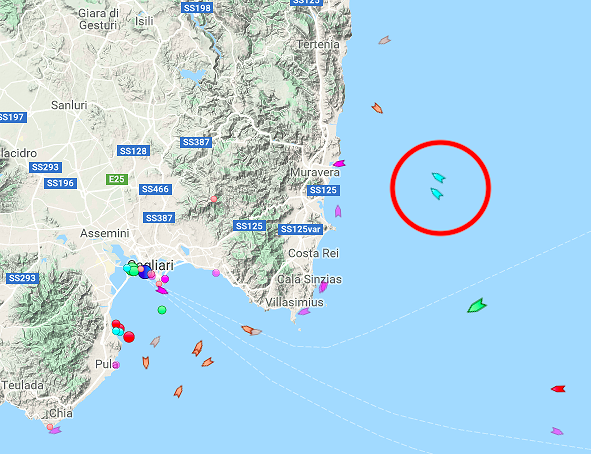This screenshot has width=591, height=454.
Task: Click the pink dot marker near SS387 mountains
Action: [214, 199]
